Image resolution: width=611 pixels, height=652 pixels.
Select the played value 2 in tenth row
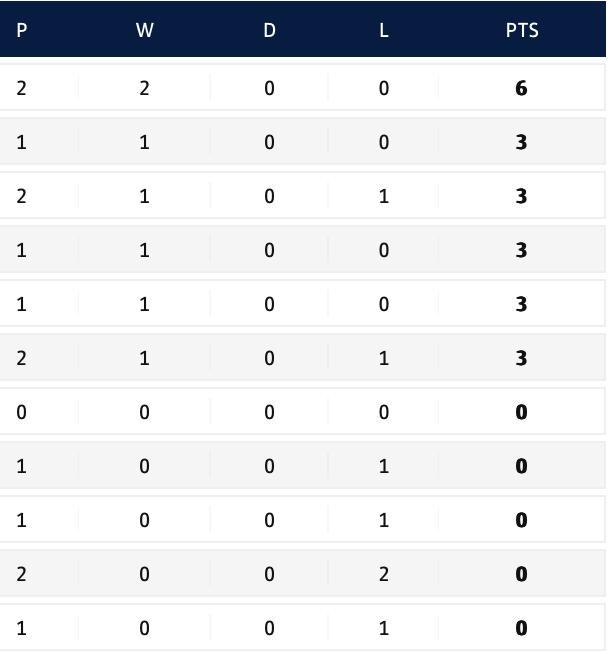[22, 574]
